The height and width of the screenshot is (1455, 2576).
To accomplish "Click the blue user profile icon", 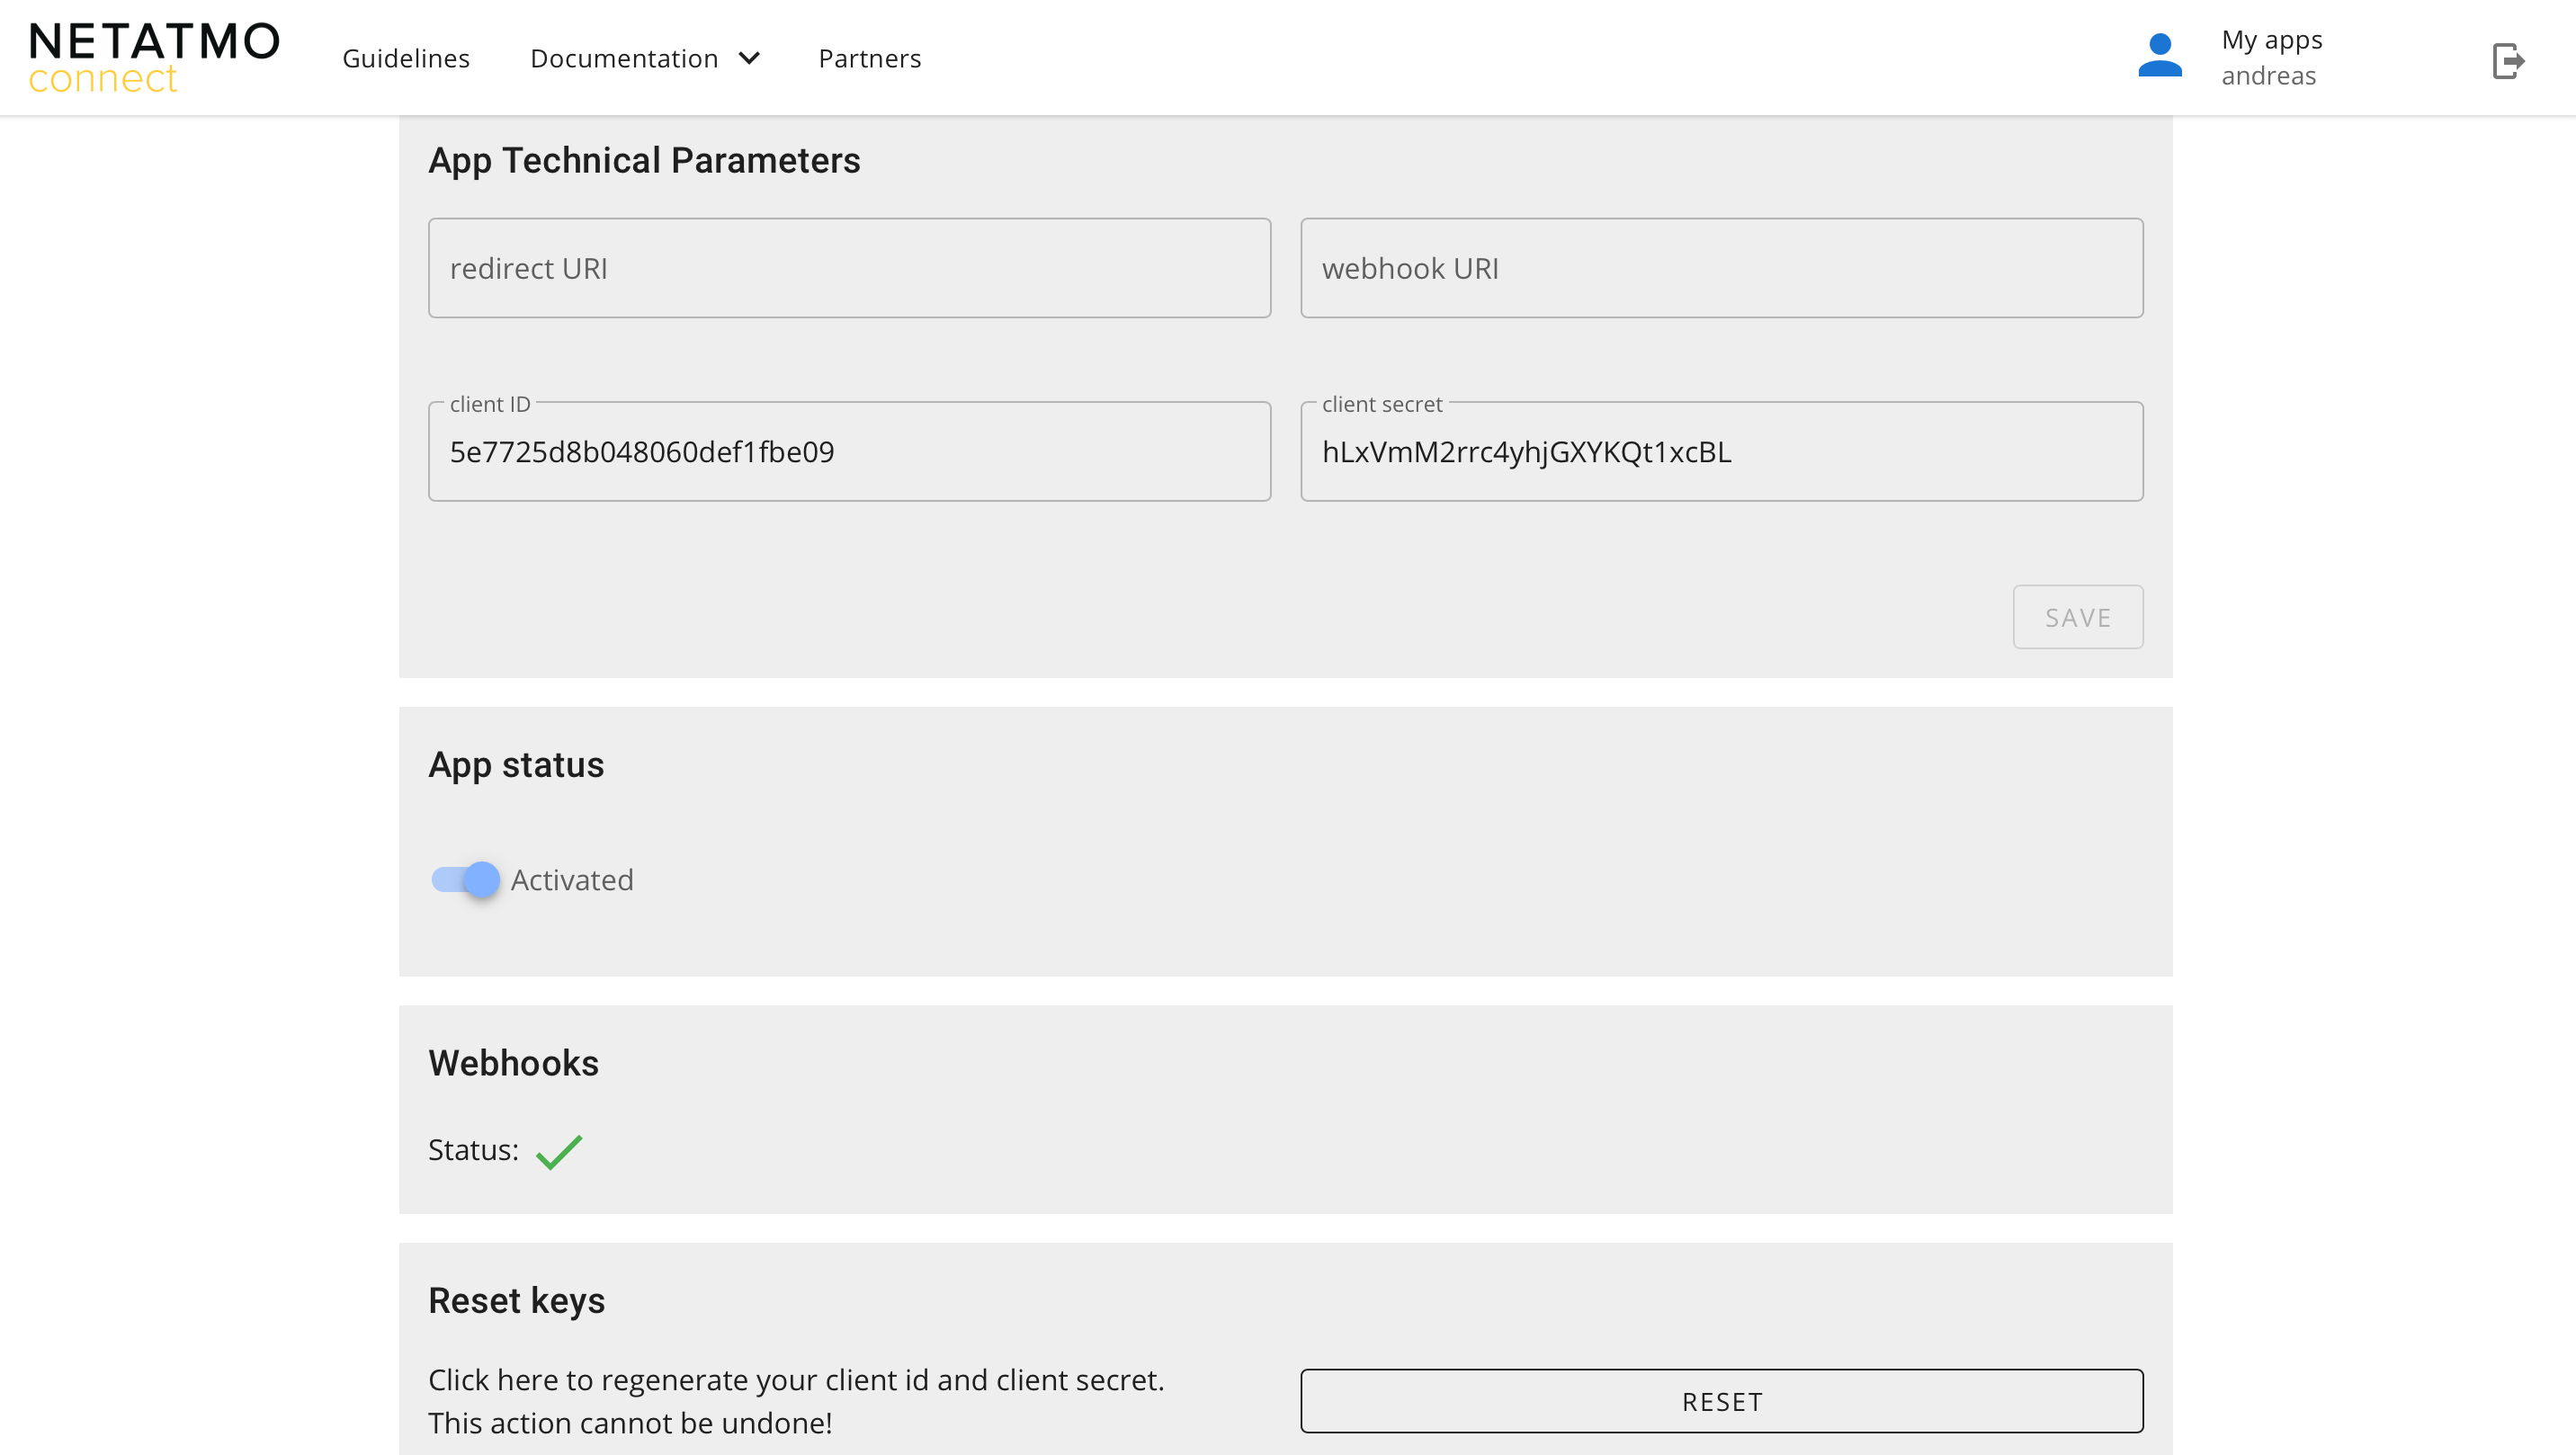I will tap(2159, 56).
